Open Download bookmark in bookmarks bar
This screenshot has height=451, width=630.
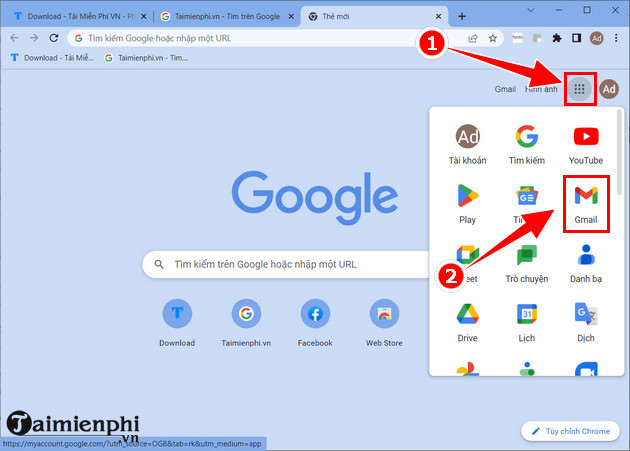pyautogui.click(x=52, y=58)
